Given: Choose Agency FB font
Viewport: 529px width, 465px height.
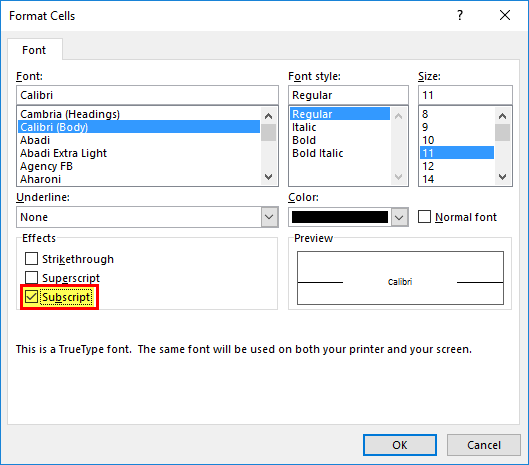Looking at the screenshot, I should tap(139, 166).
